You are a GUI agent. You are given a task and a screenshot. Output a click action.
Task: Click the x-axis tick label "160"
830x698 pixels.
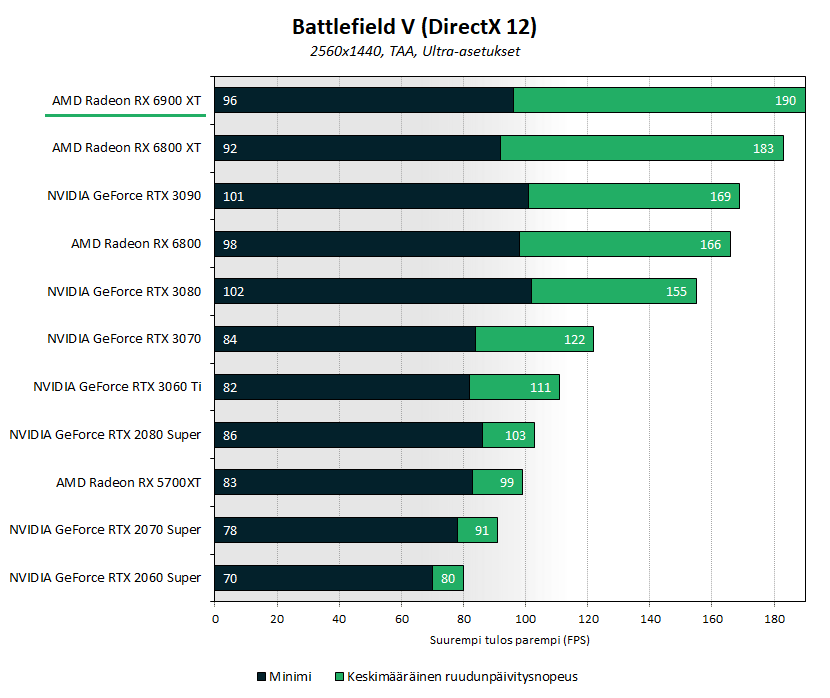click(712, 619)
